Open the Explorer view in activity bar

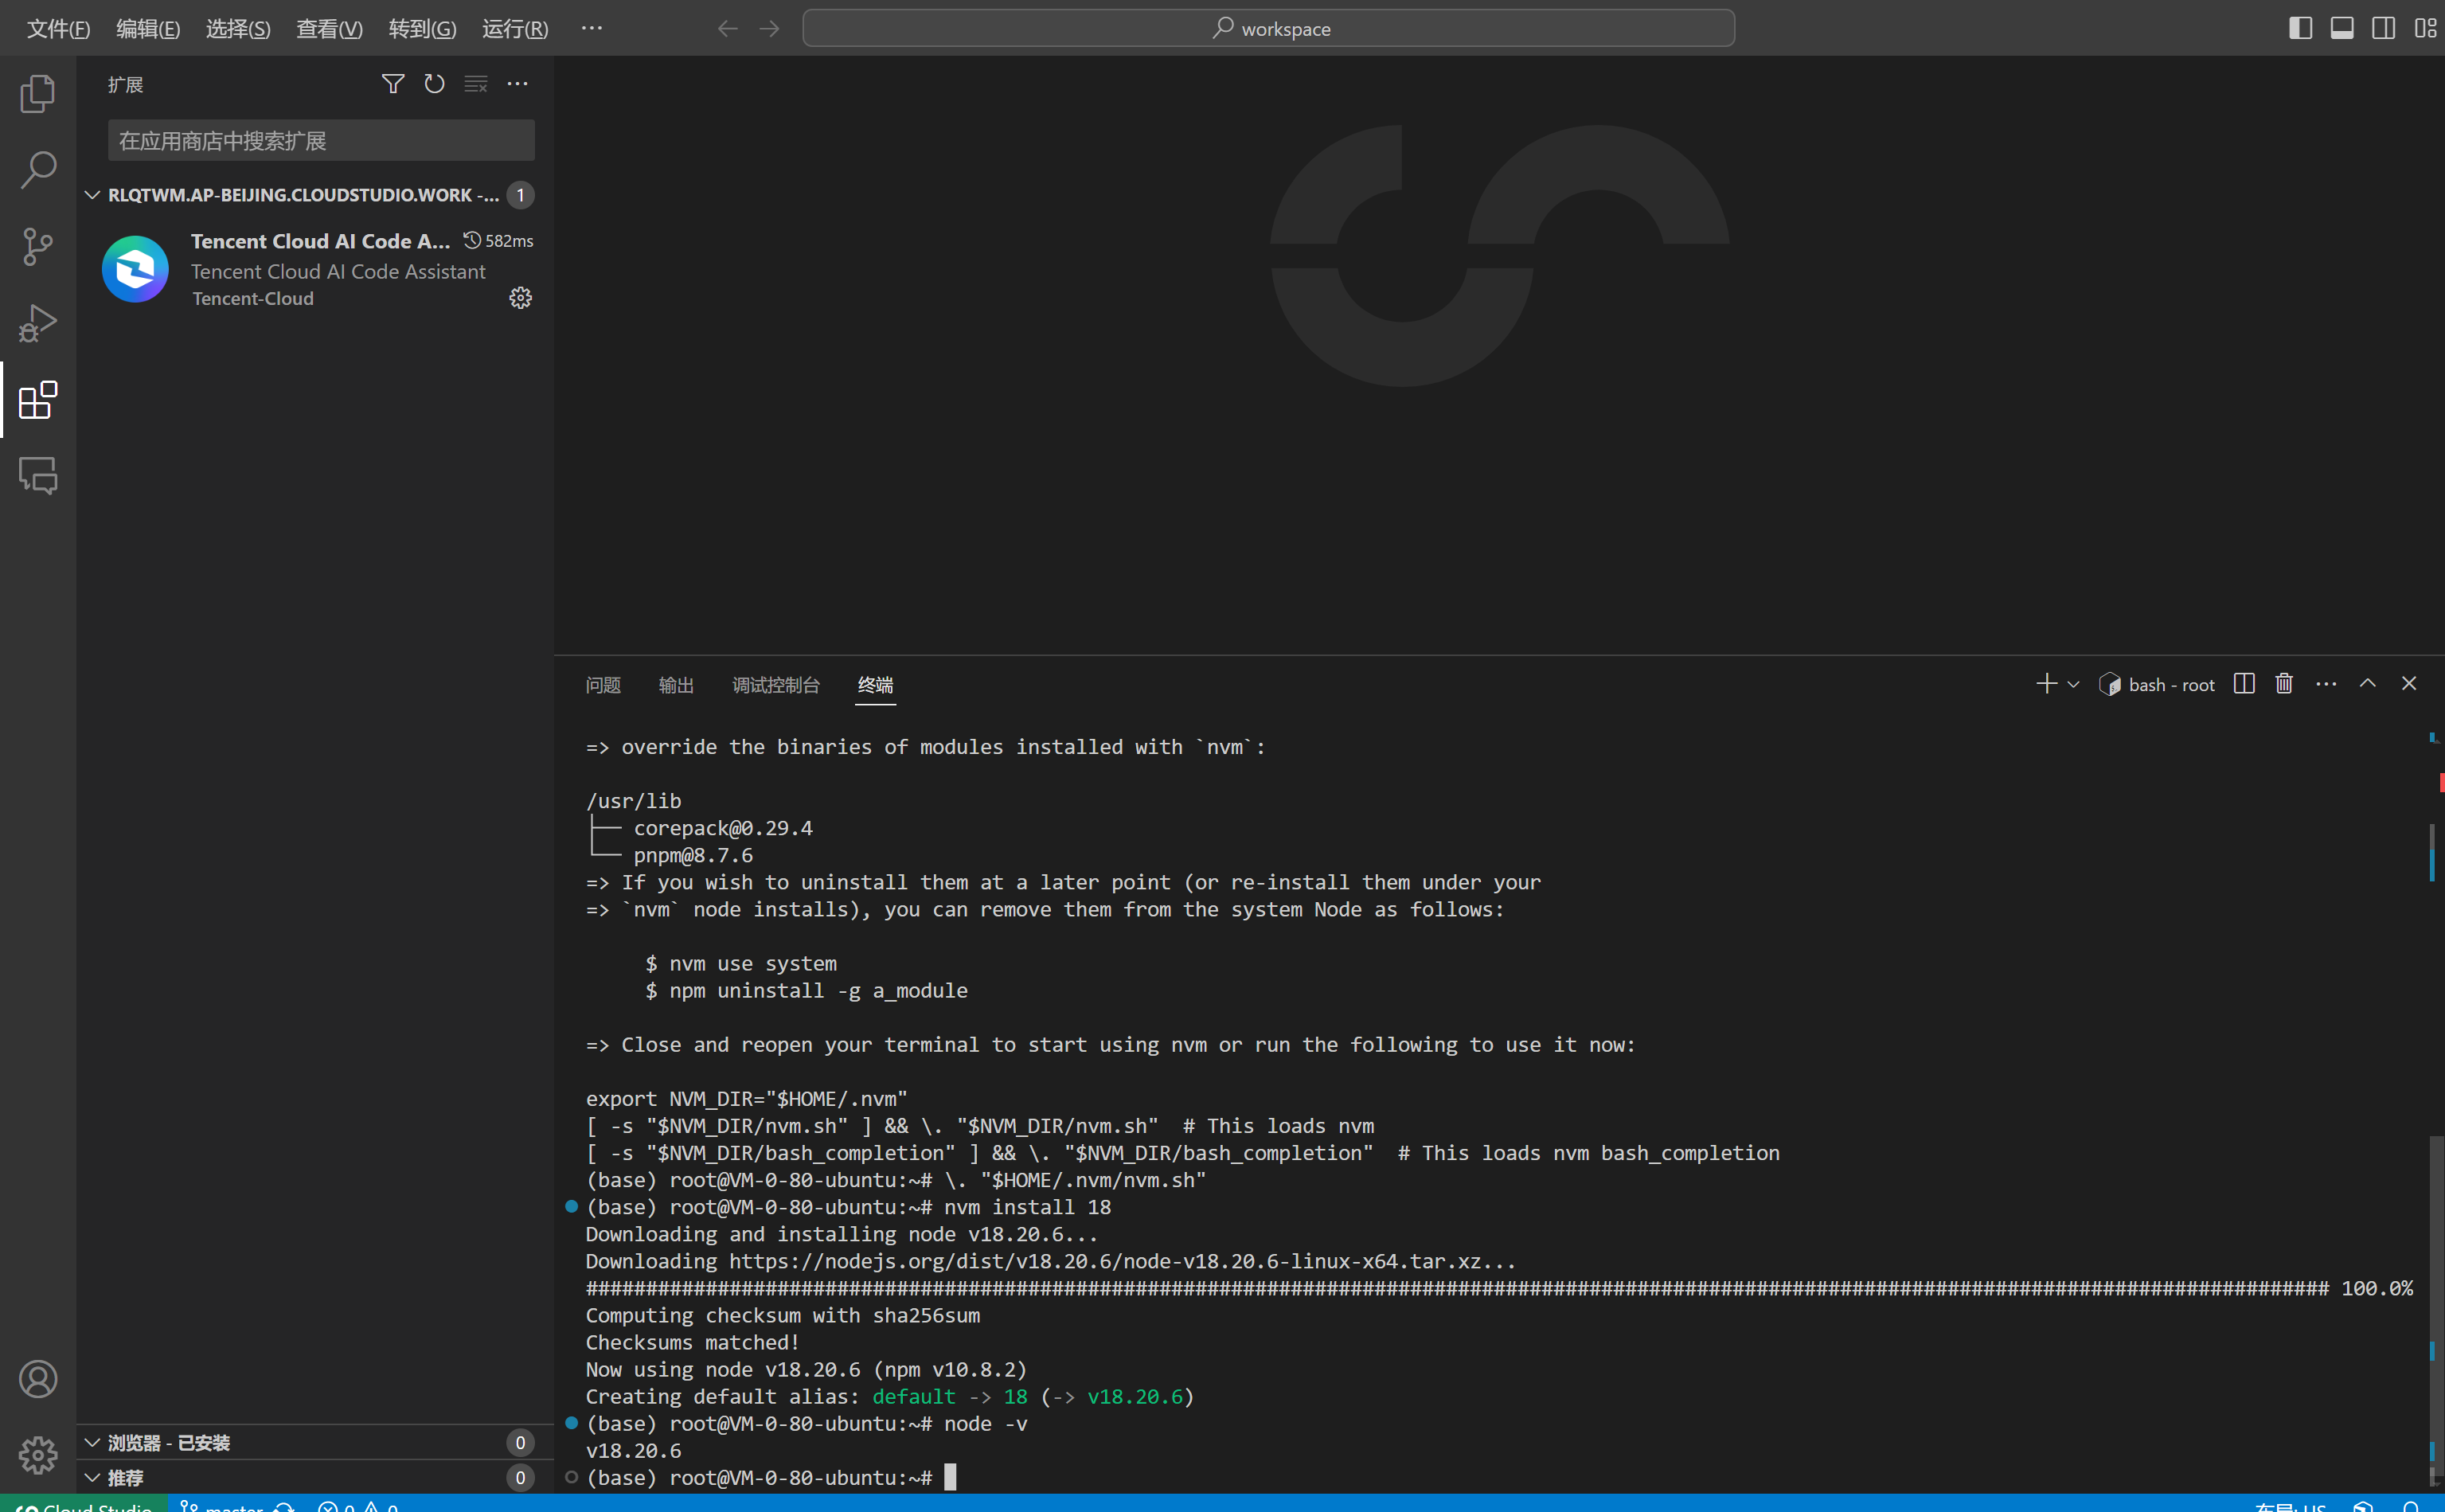point(38,94)
